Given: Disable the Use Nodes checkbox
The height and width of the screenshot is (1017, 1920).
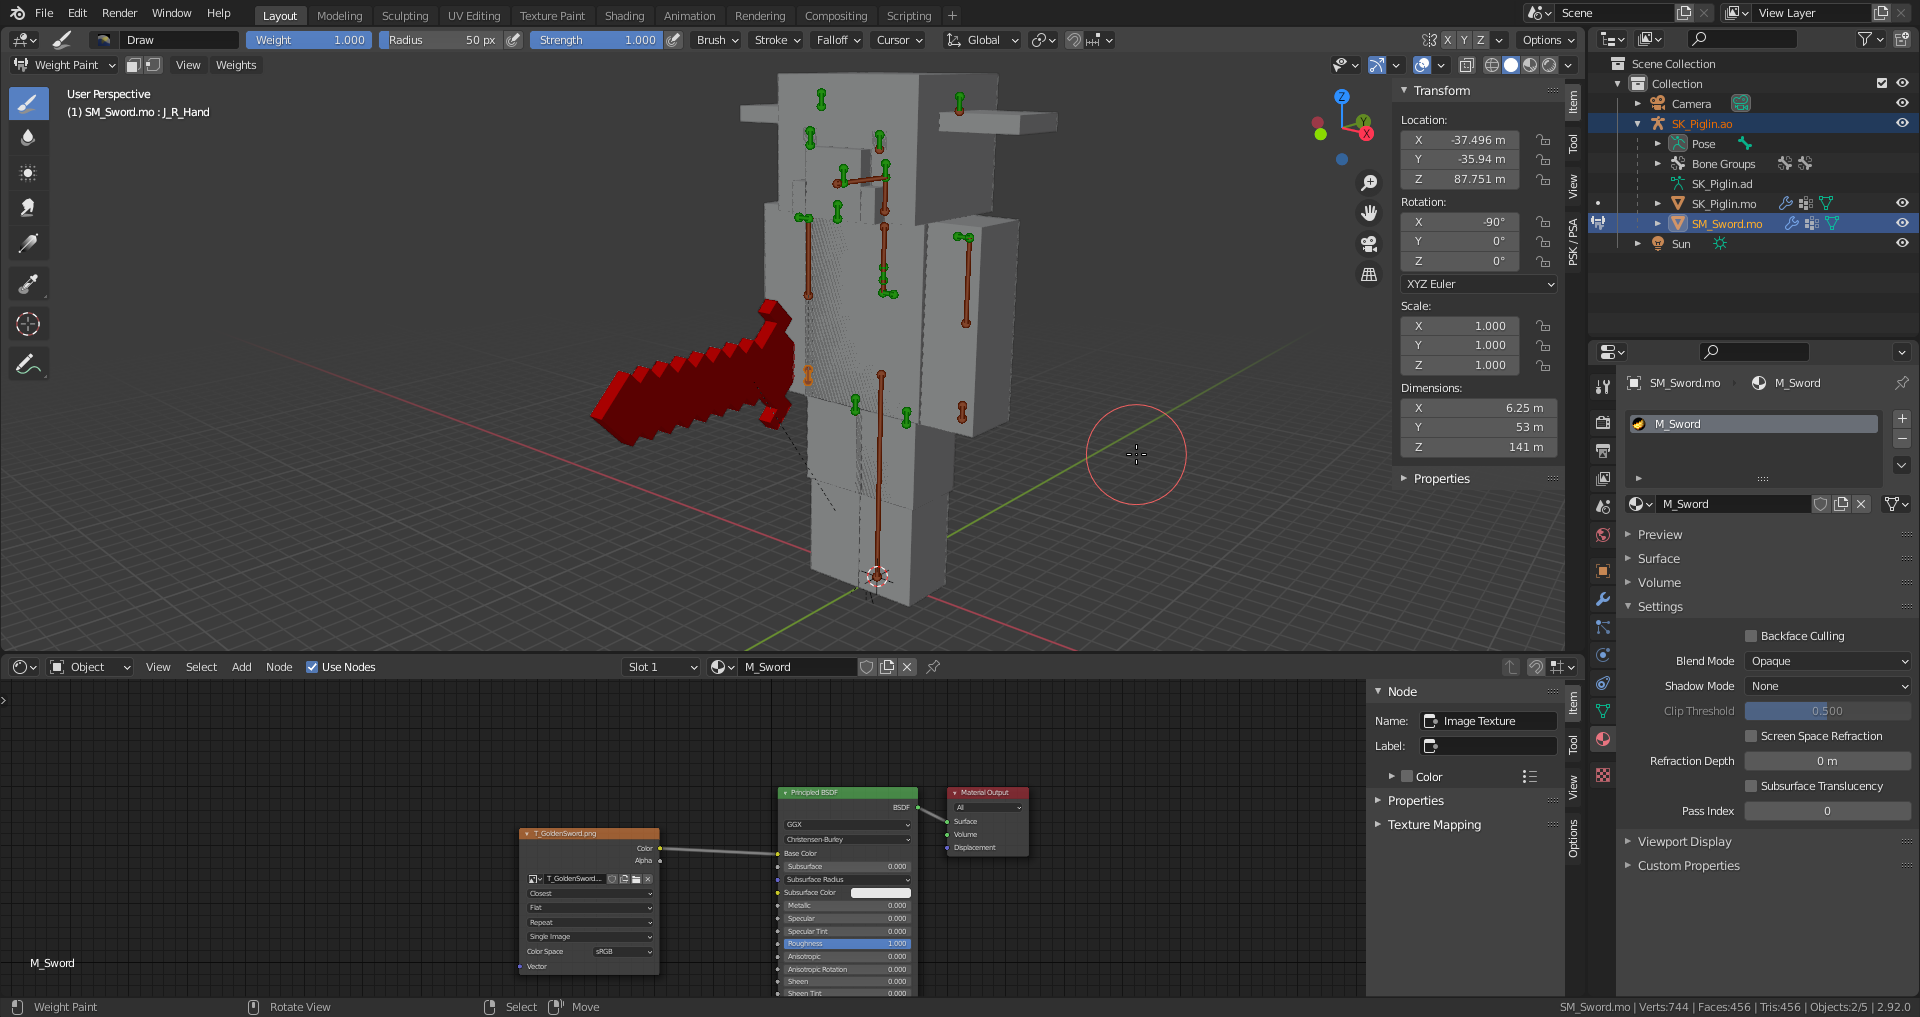Looking at the screenshot, I should pyautogui.click(x=312, y=667).
